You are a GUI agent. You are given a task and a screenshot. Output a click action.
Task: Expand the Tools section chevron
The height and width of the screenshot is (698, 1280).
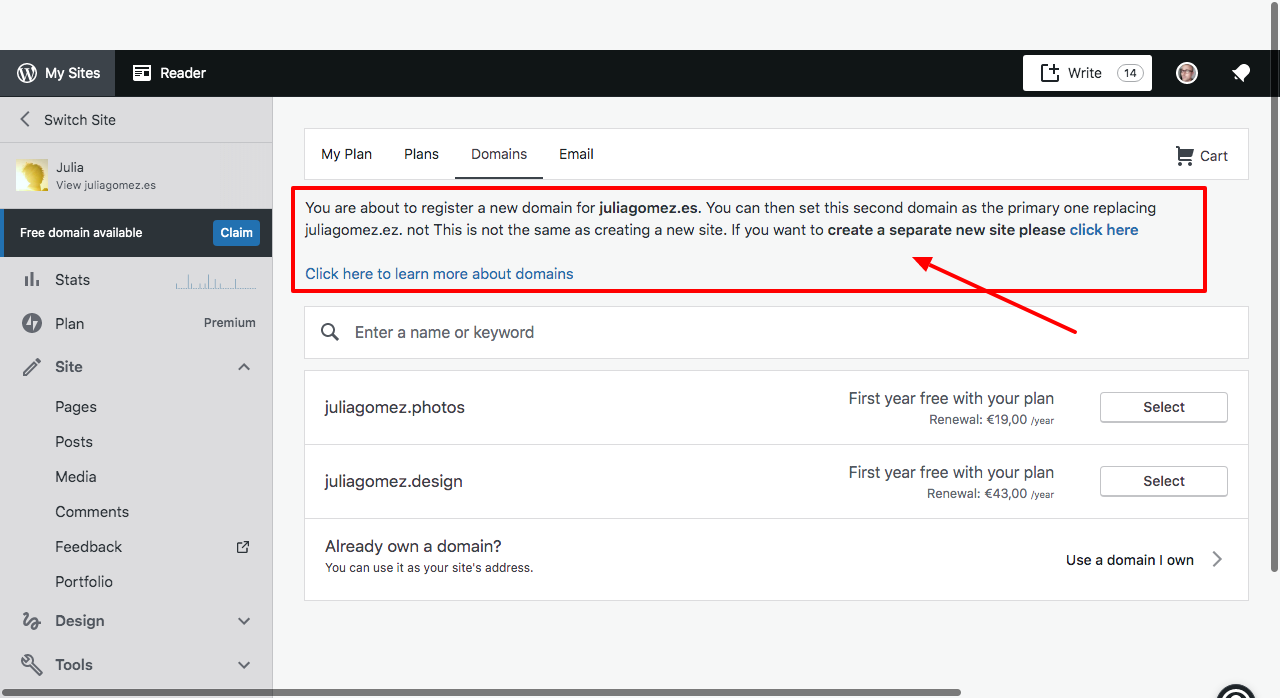pyautogui.click(x=244, y=665)
